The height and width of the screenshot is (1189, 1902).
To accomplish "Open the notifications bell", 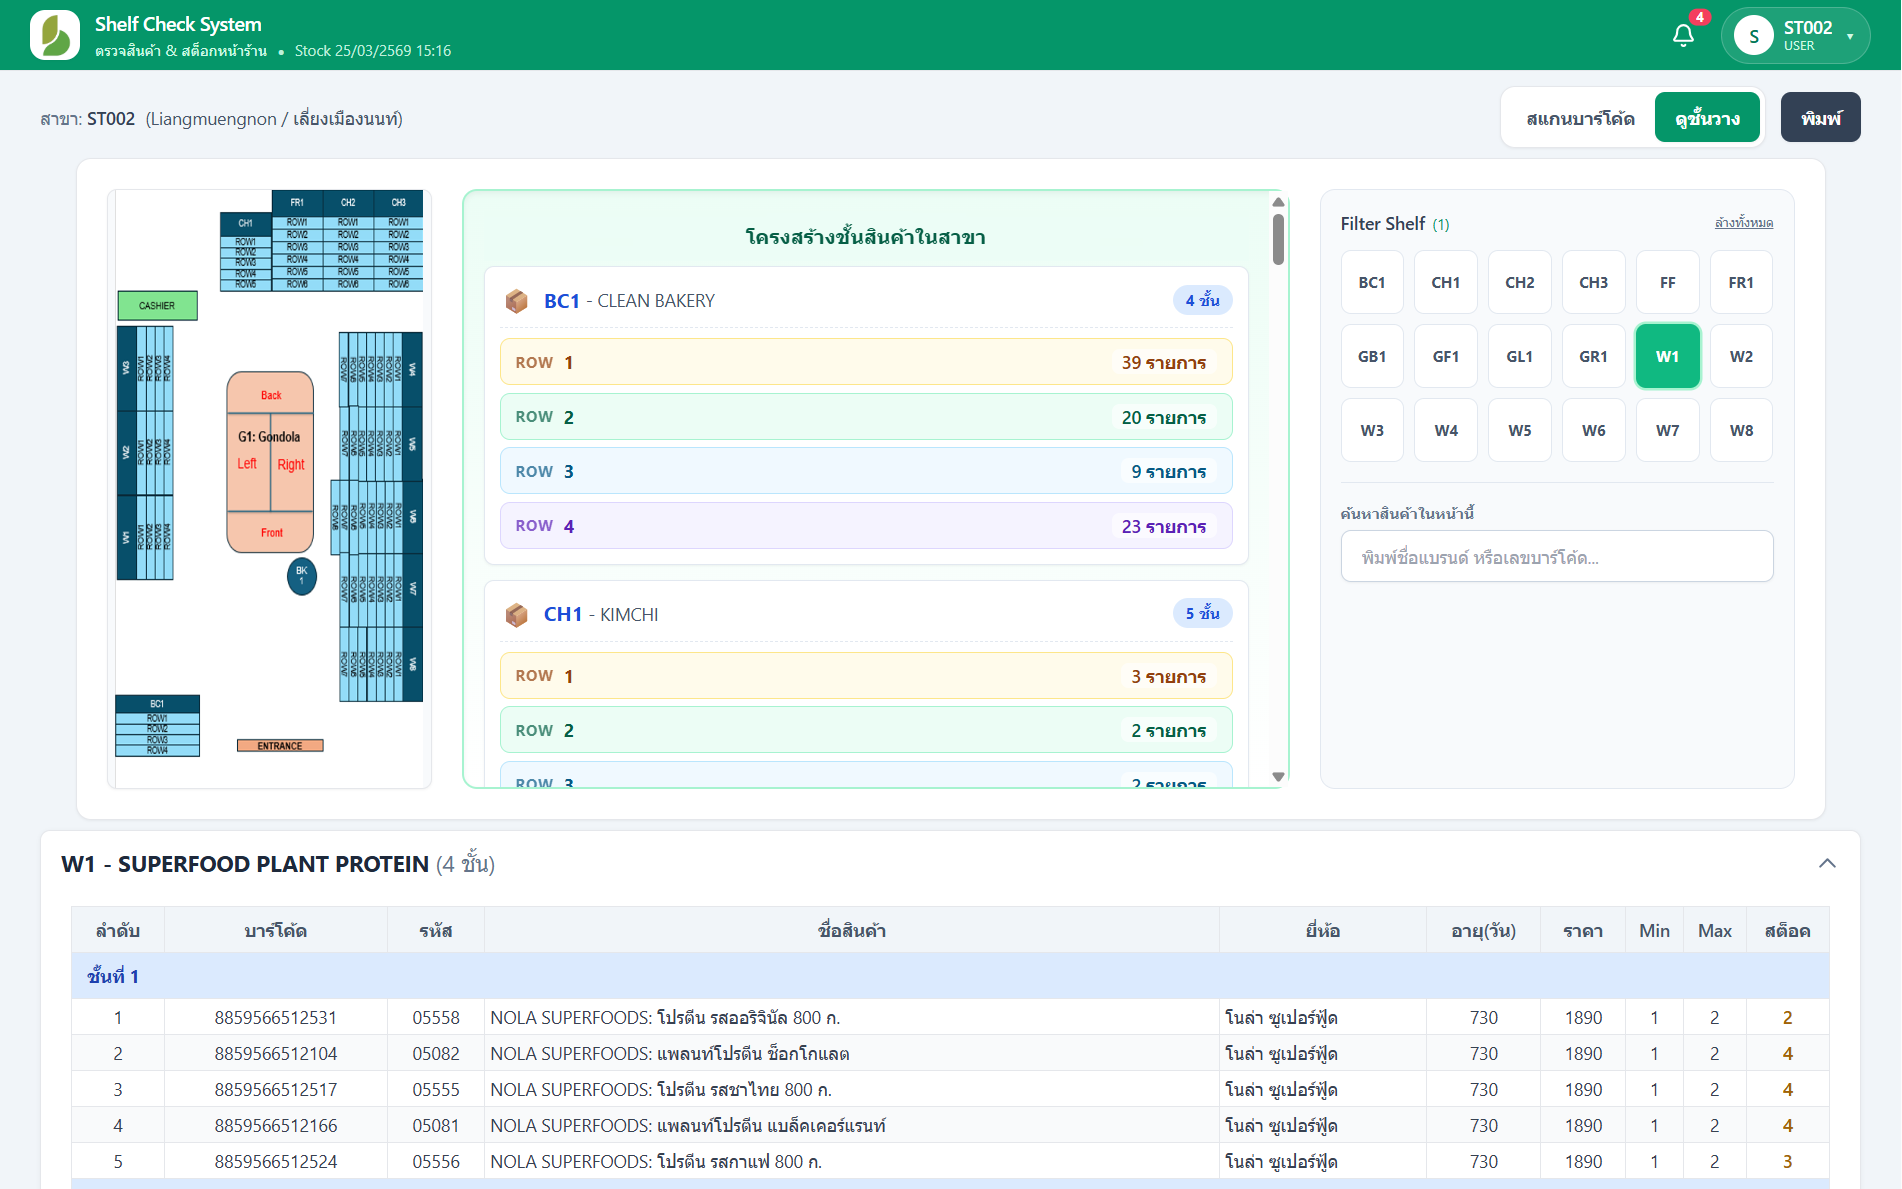I will pos(1683,36).
